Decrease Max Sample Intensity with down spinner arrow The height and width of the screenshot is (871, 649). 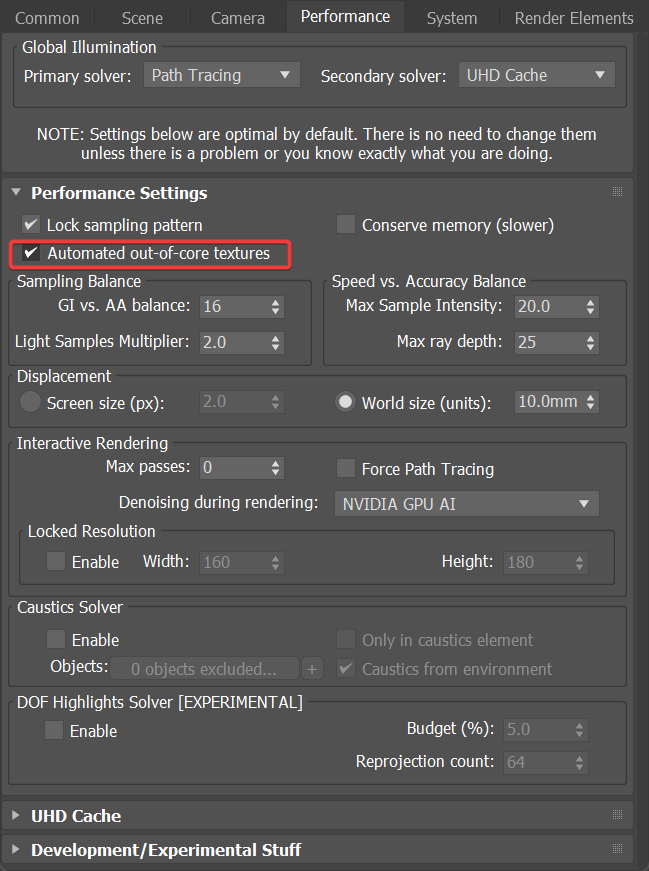pyautogui.click(x=591, y=312)
